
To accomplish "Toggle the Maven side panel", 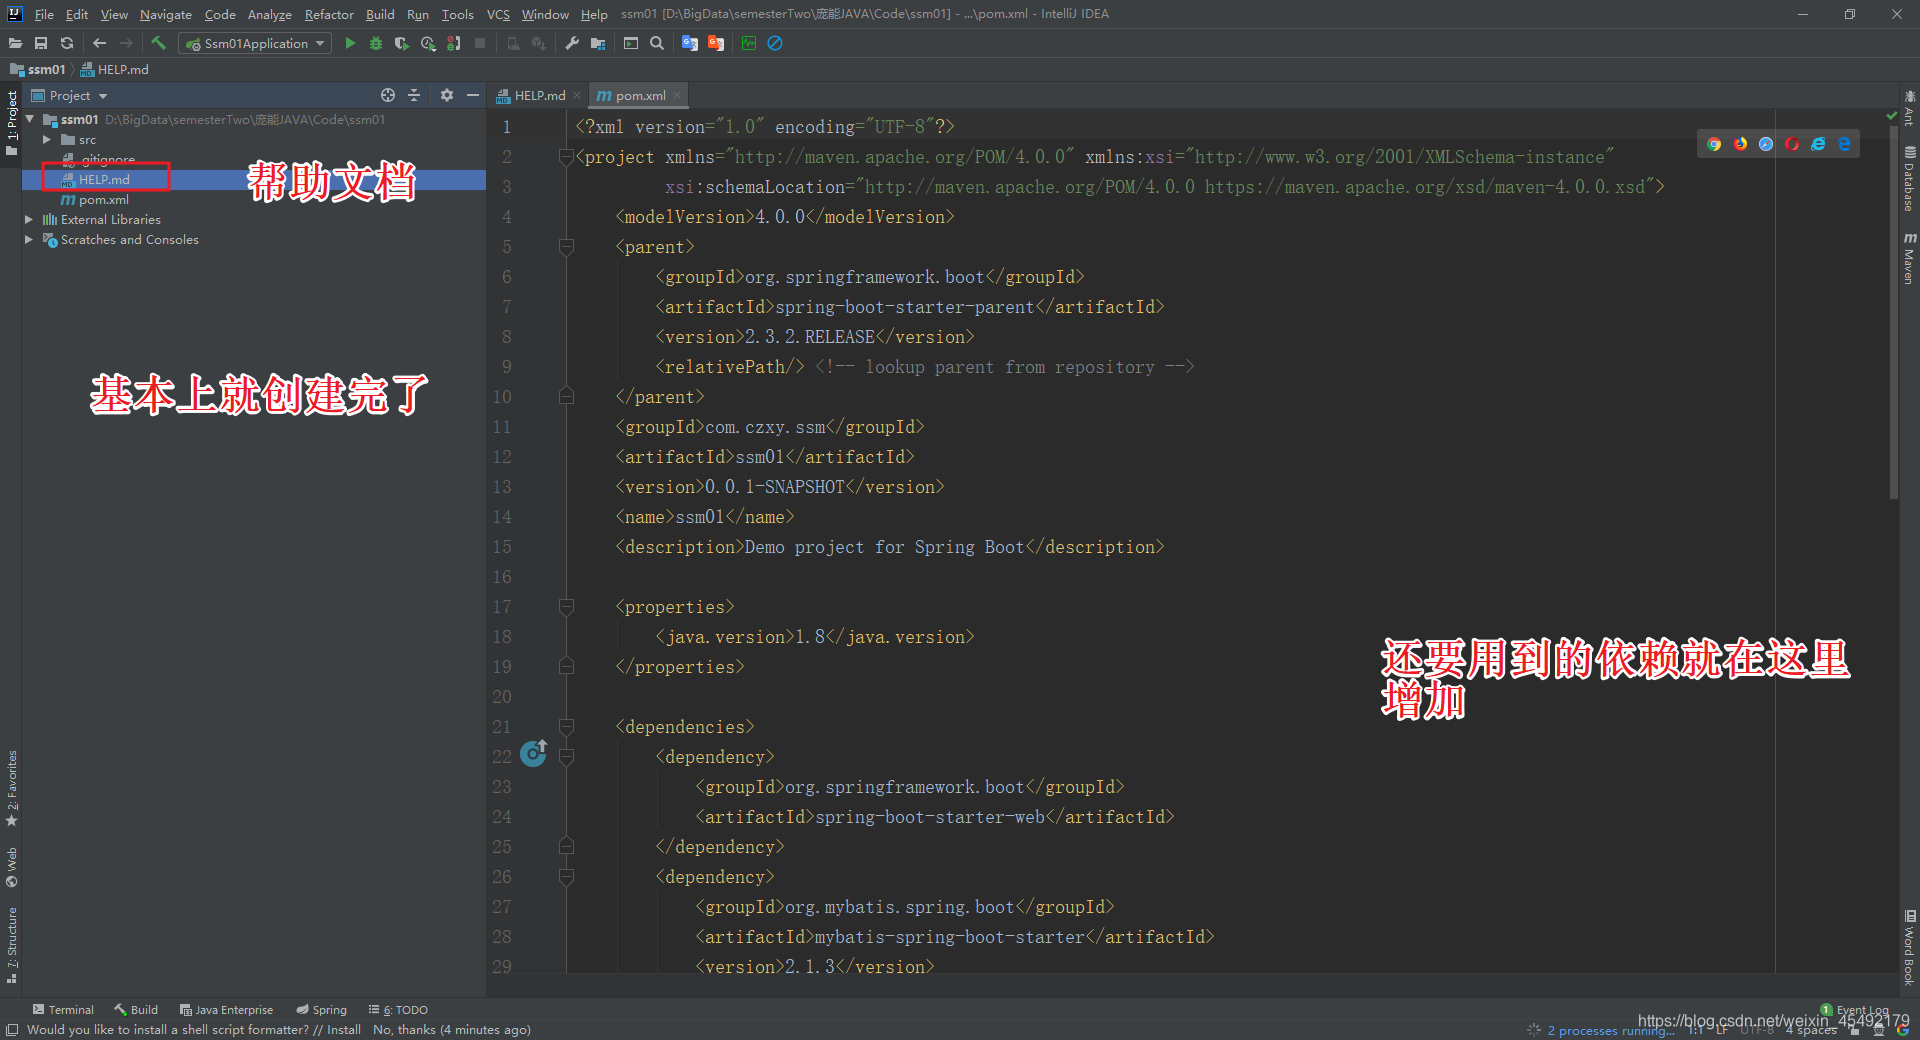I will 1909,258.
